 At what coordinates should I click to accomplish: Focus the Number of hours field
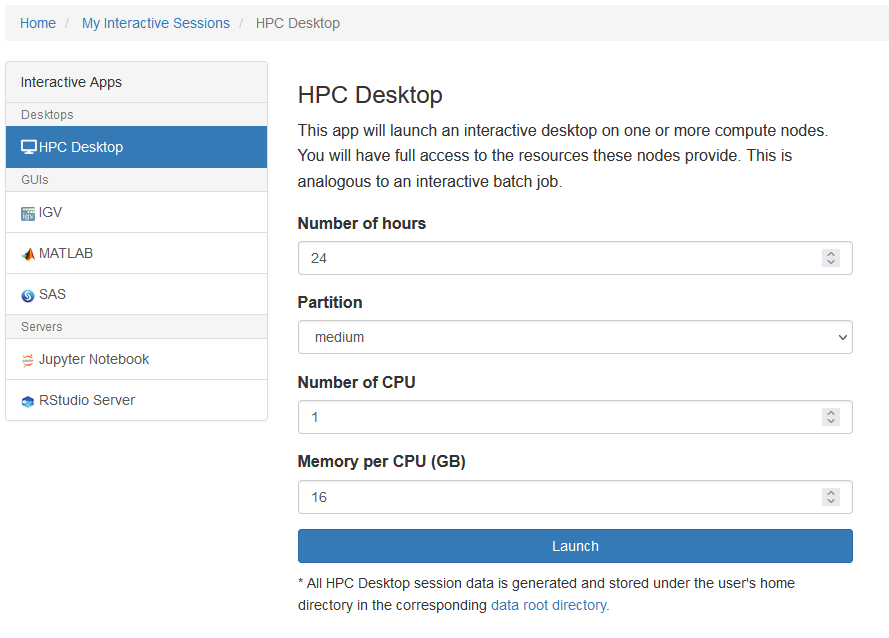[560, 258]
